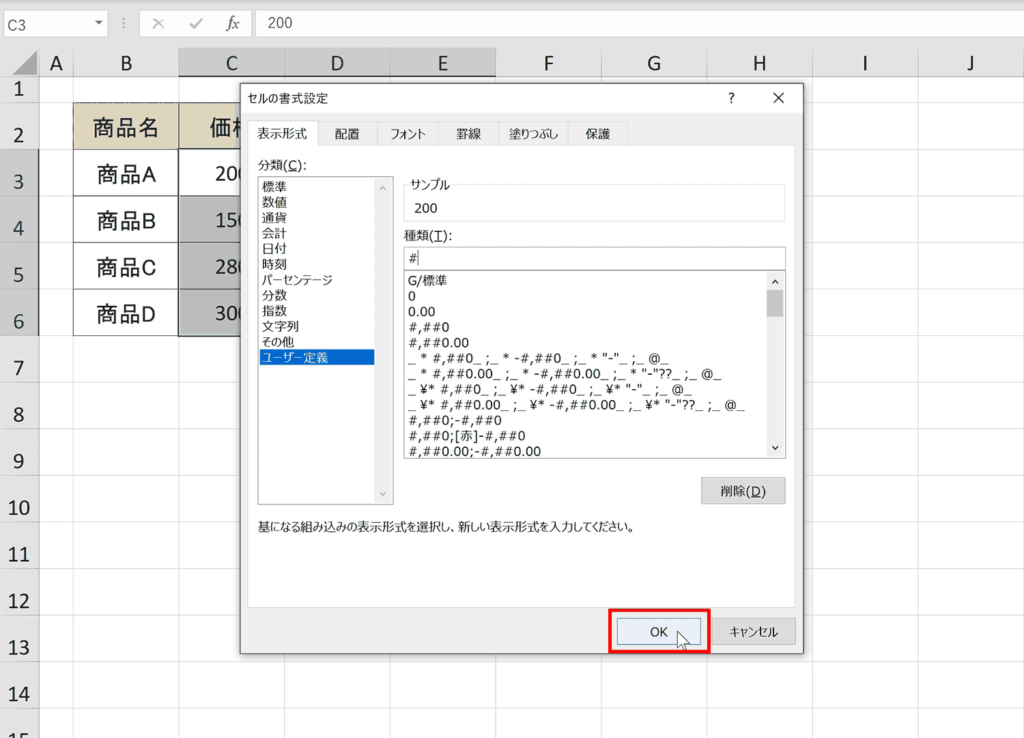
Task: Open the dialog Help (?) icon
Action: point(731,98)
